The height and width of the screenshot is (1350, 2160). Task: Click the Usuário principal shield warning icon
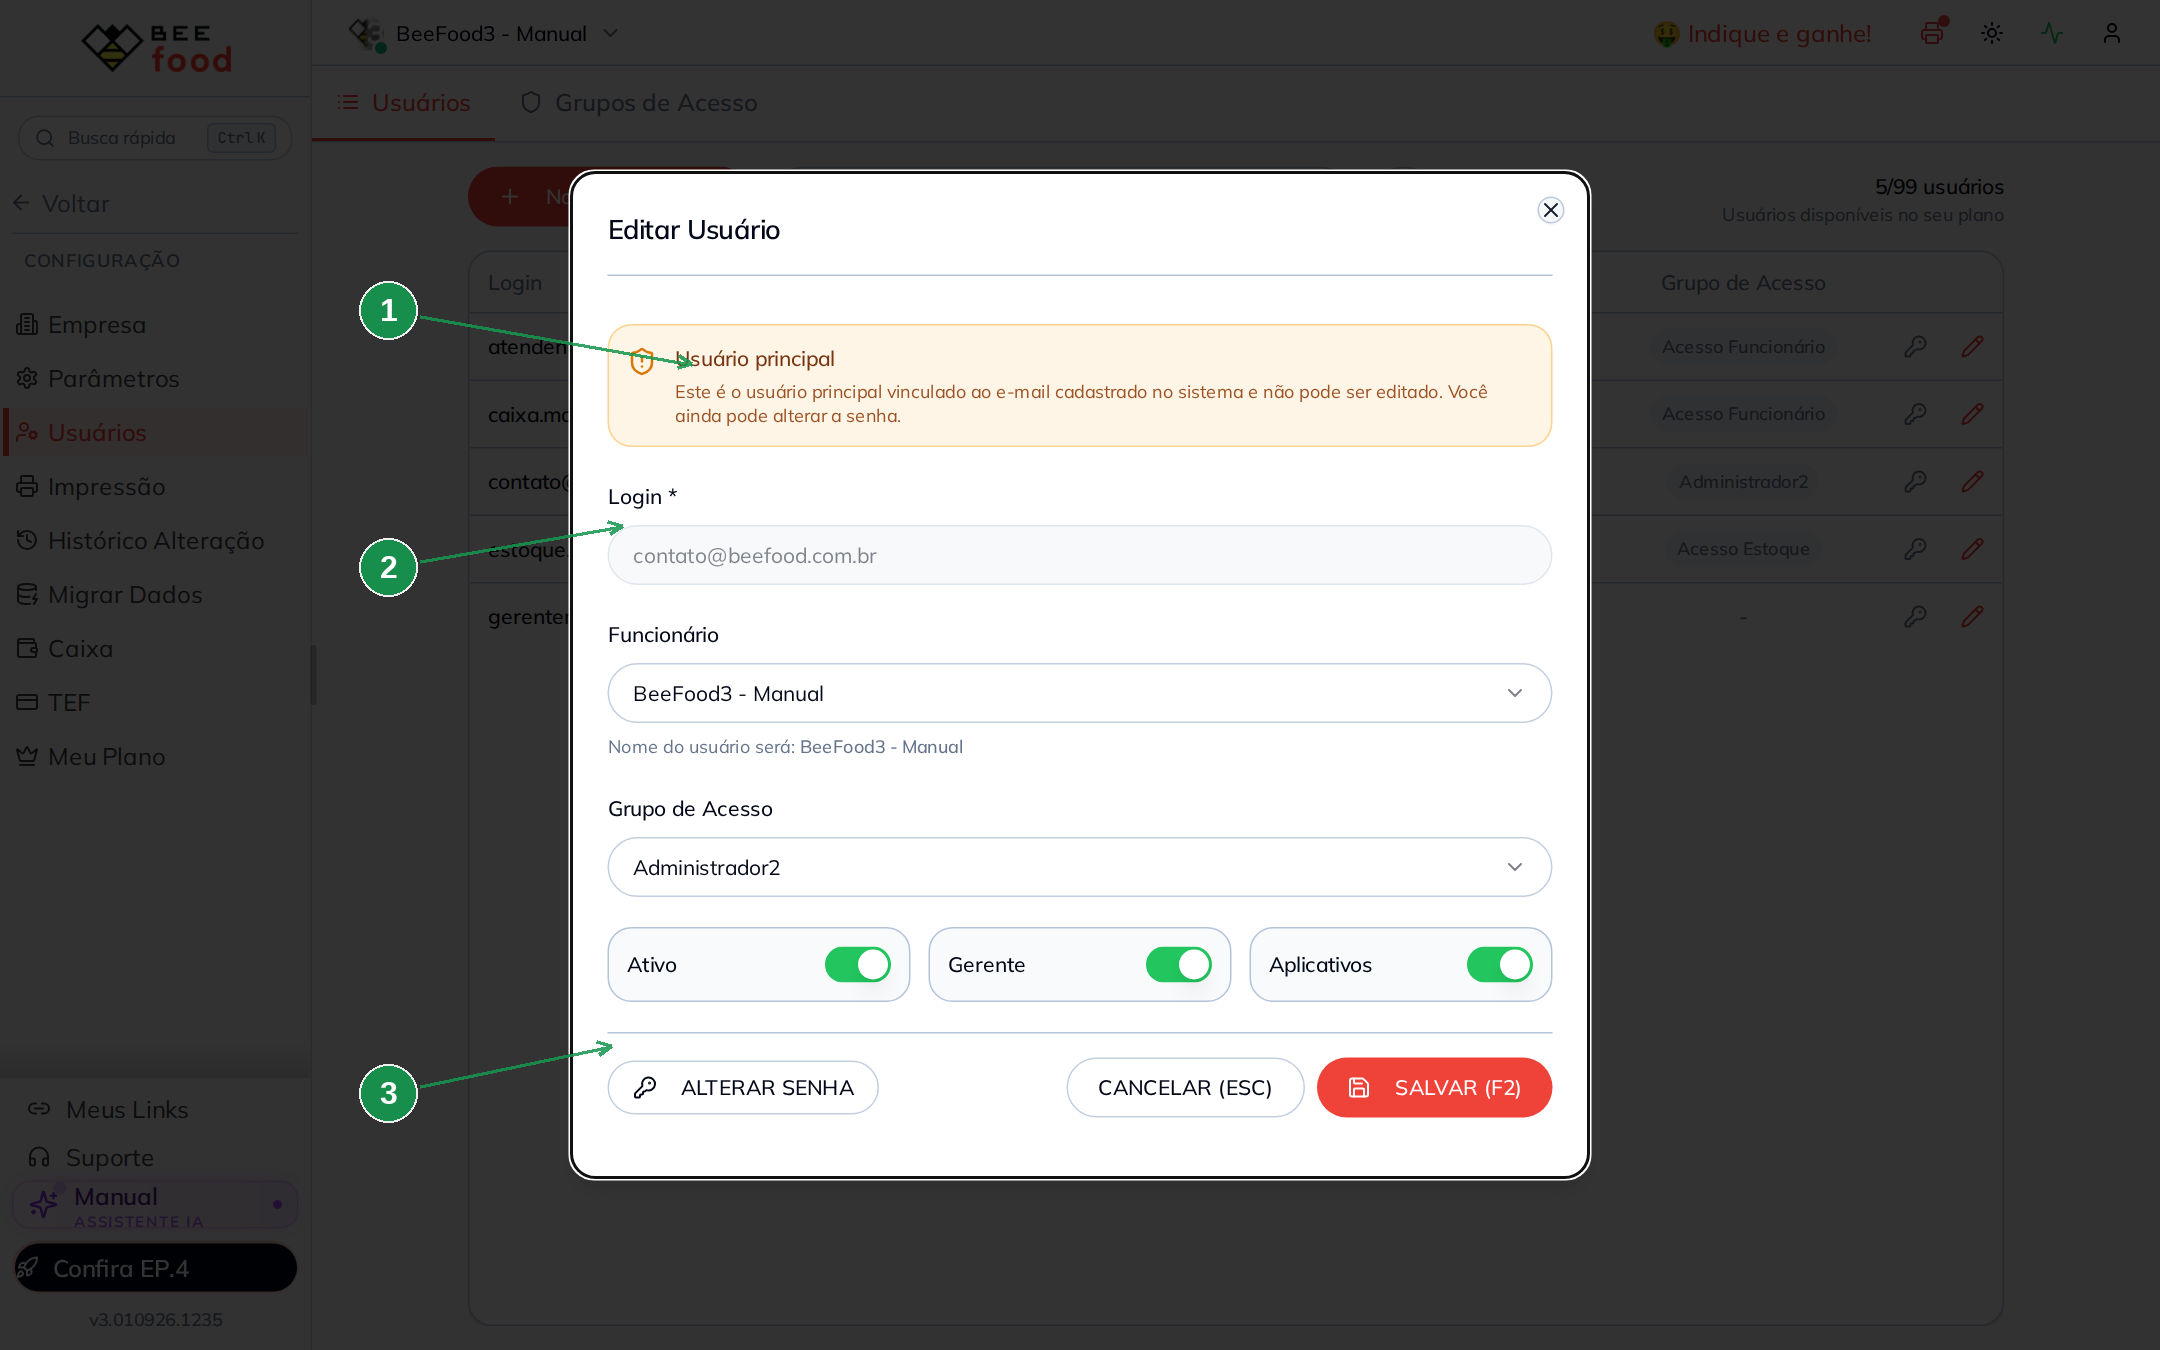[642, 361]
